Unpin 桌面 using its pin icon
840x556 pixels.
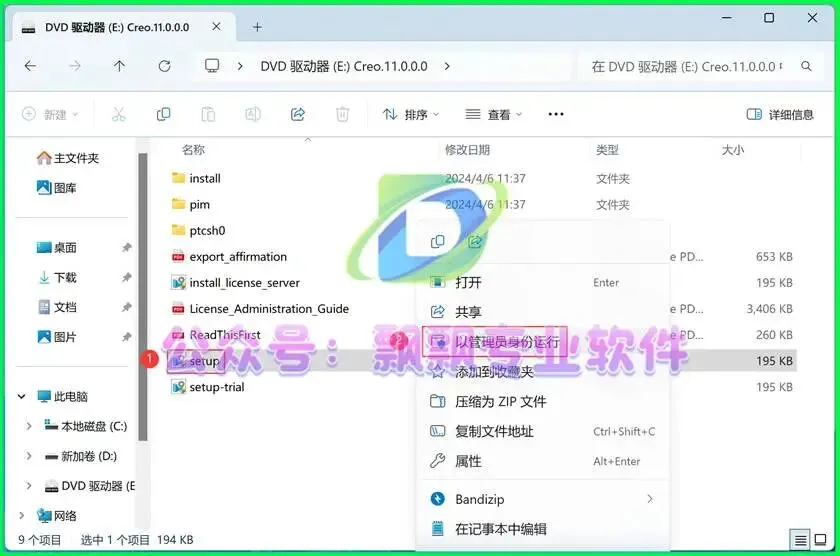pos(126,247)
